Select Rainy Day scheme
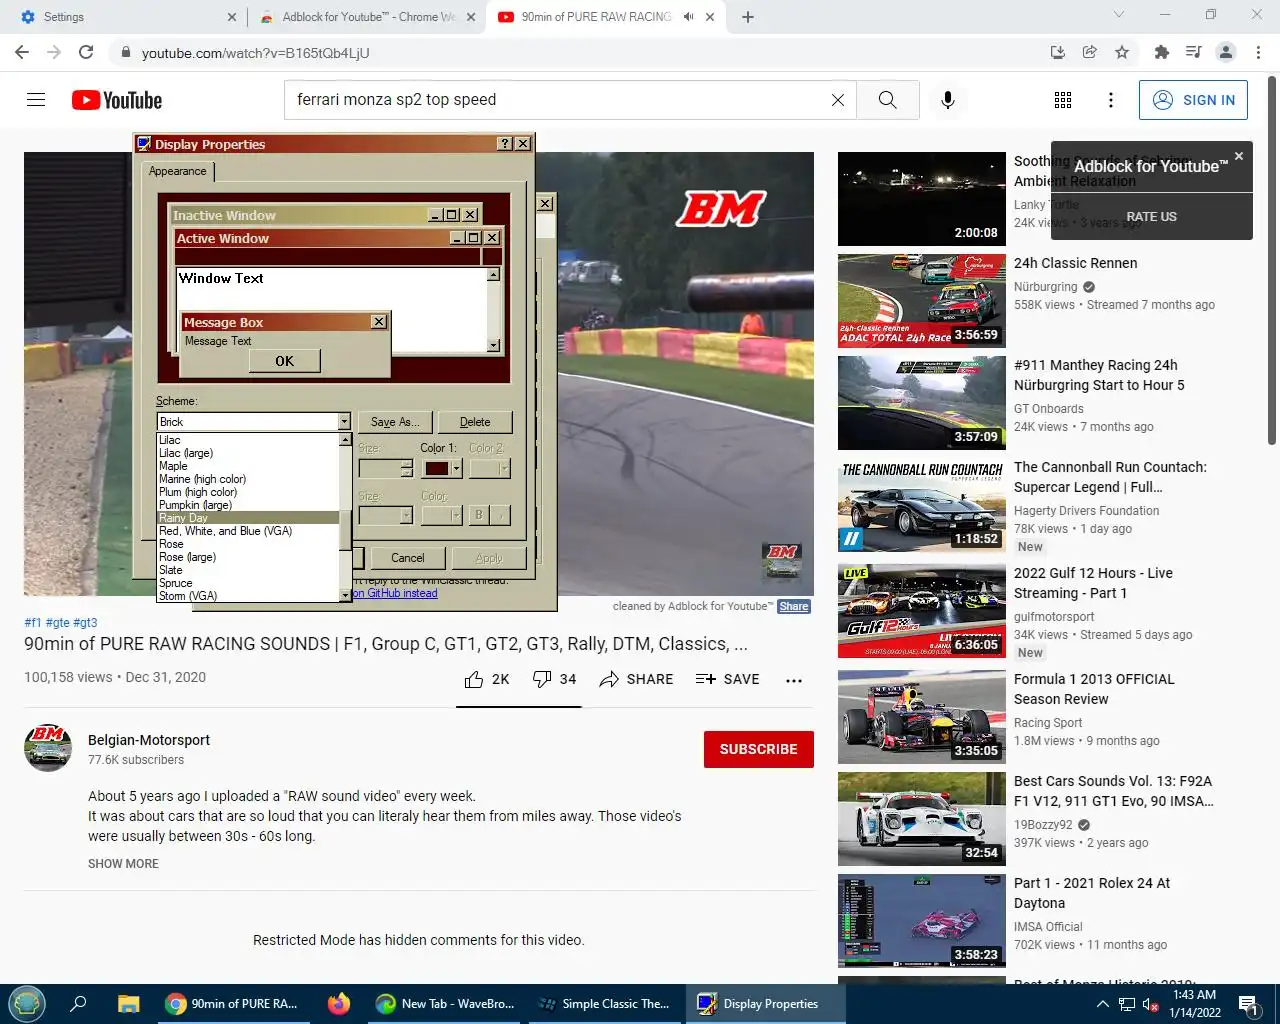The width and height of the screenshot is (1280, 1024). tap(248, 518)
